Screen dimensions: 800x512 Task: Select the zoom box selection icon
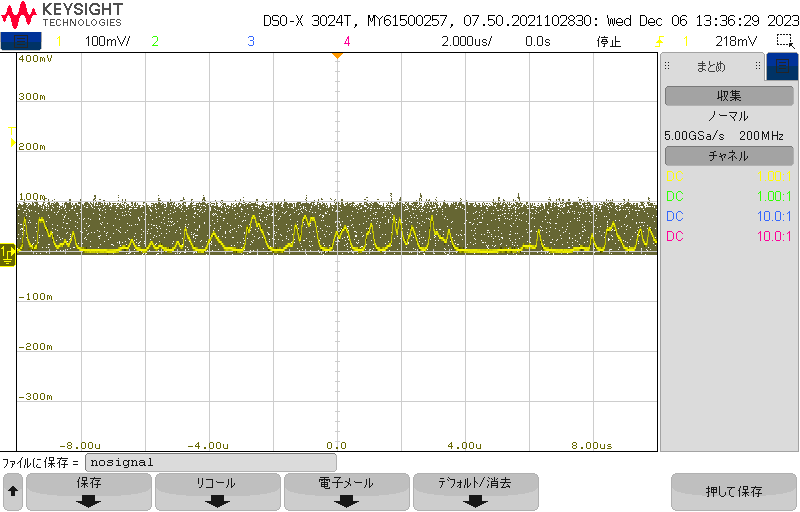coord(785,41)
